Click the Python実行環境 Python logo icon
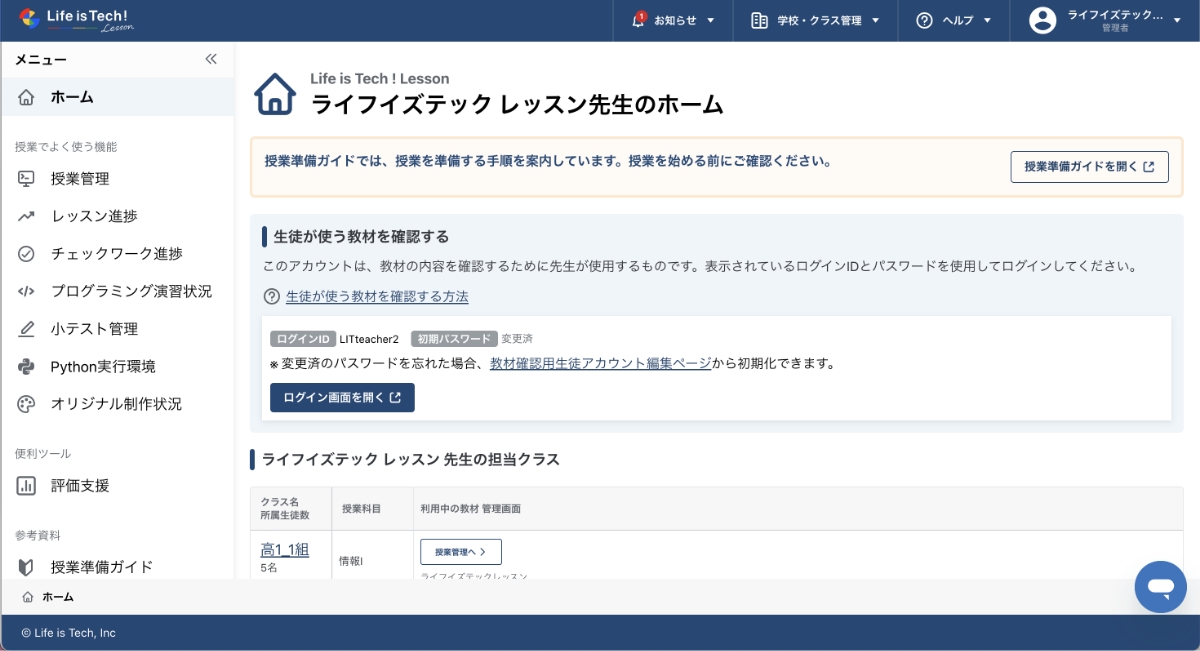 tap(27, 367)
